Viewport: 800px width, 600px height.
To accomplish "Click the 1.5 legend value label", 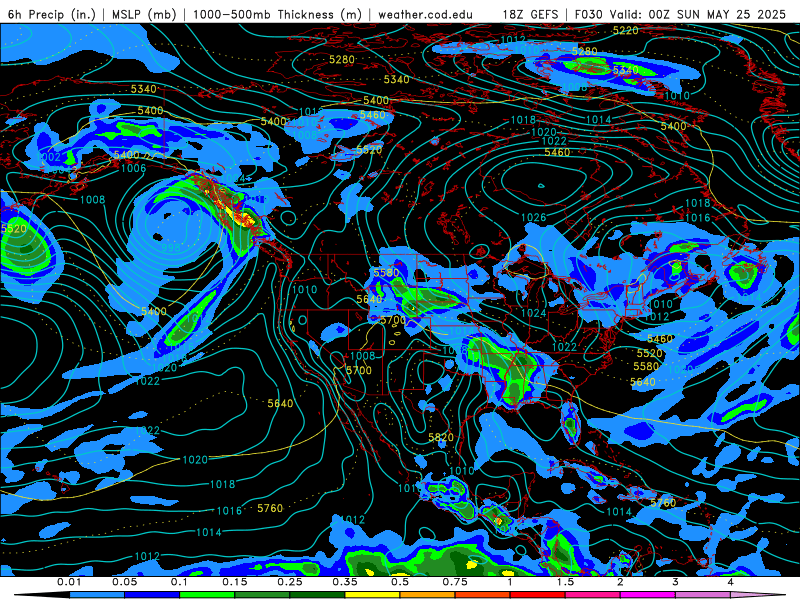I will (x=565, y=582).
